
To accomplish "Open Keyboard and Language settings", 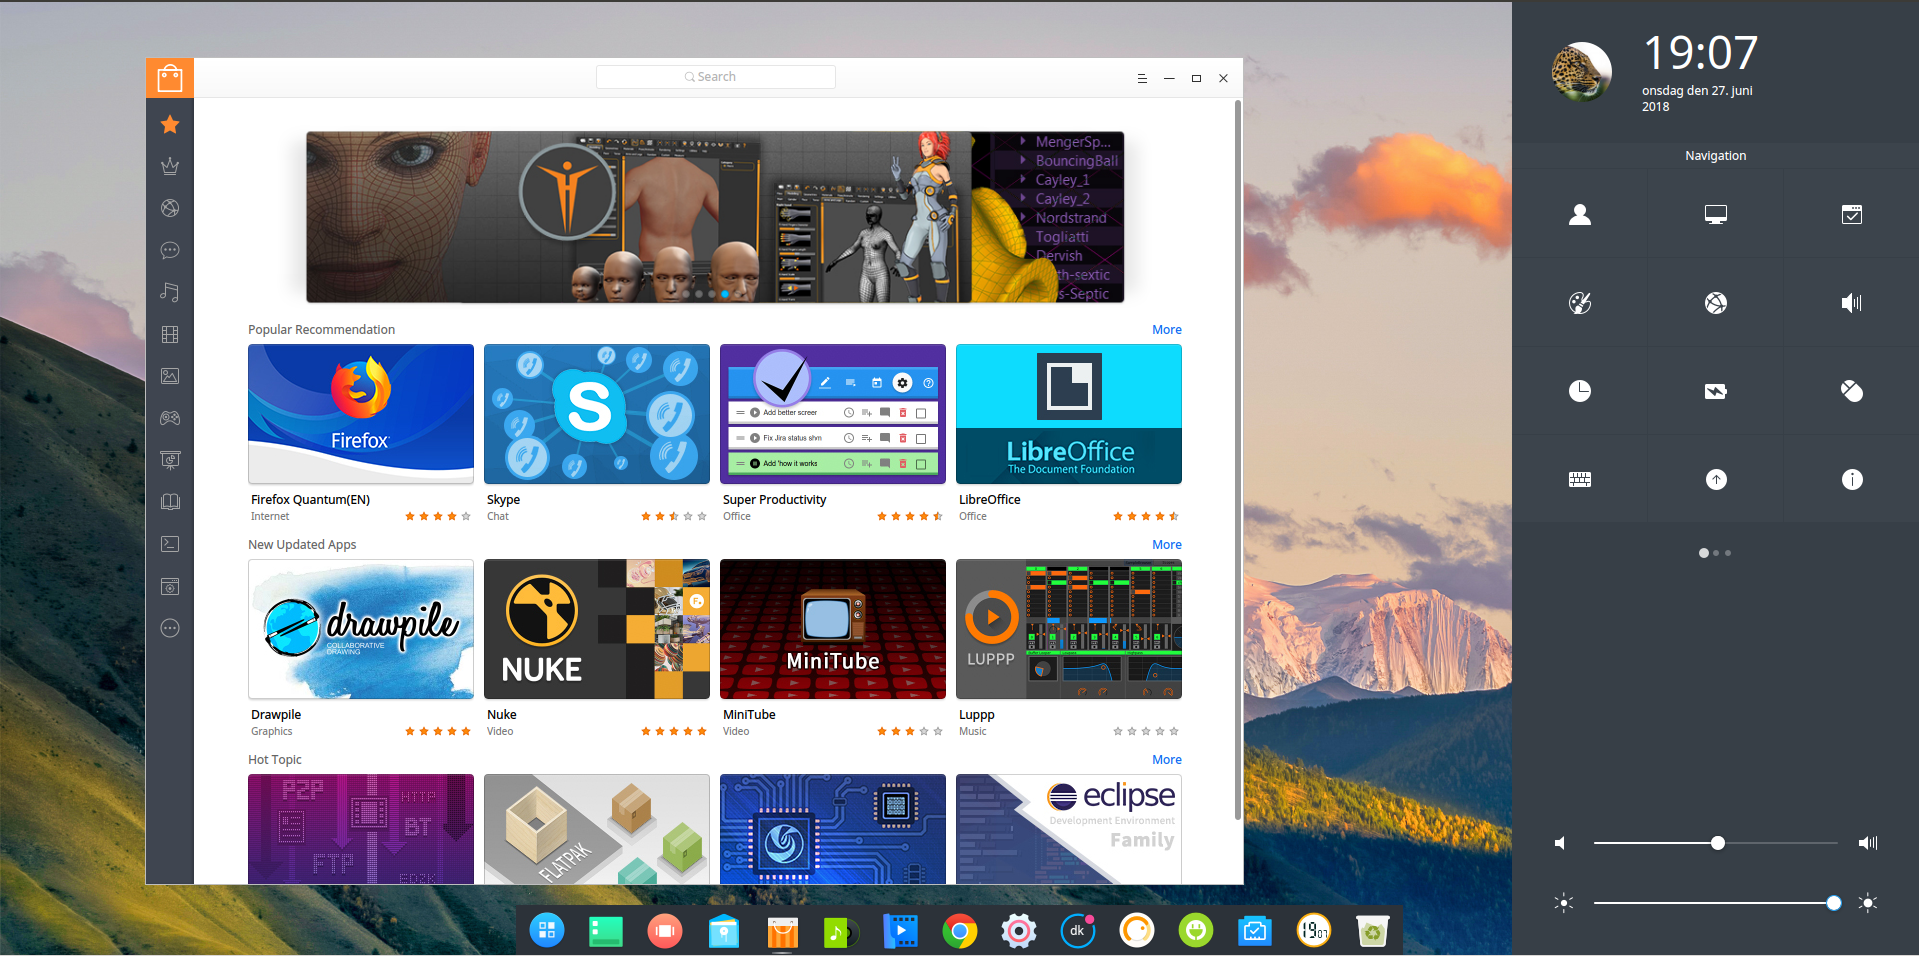I will tap(1580, 479).
